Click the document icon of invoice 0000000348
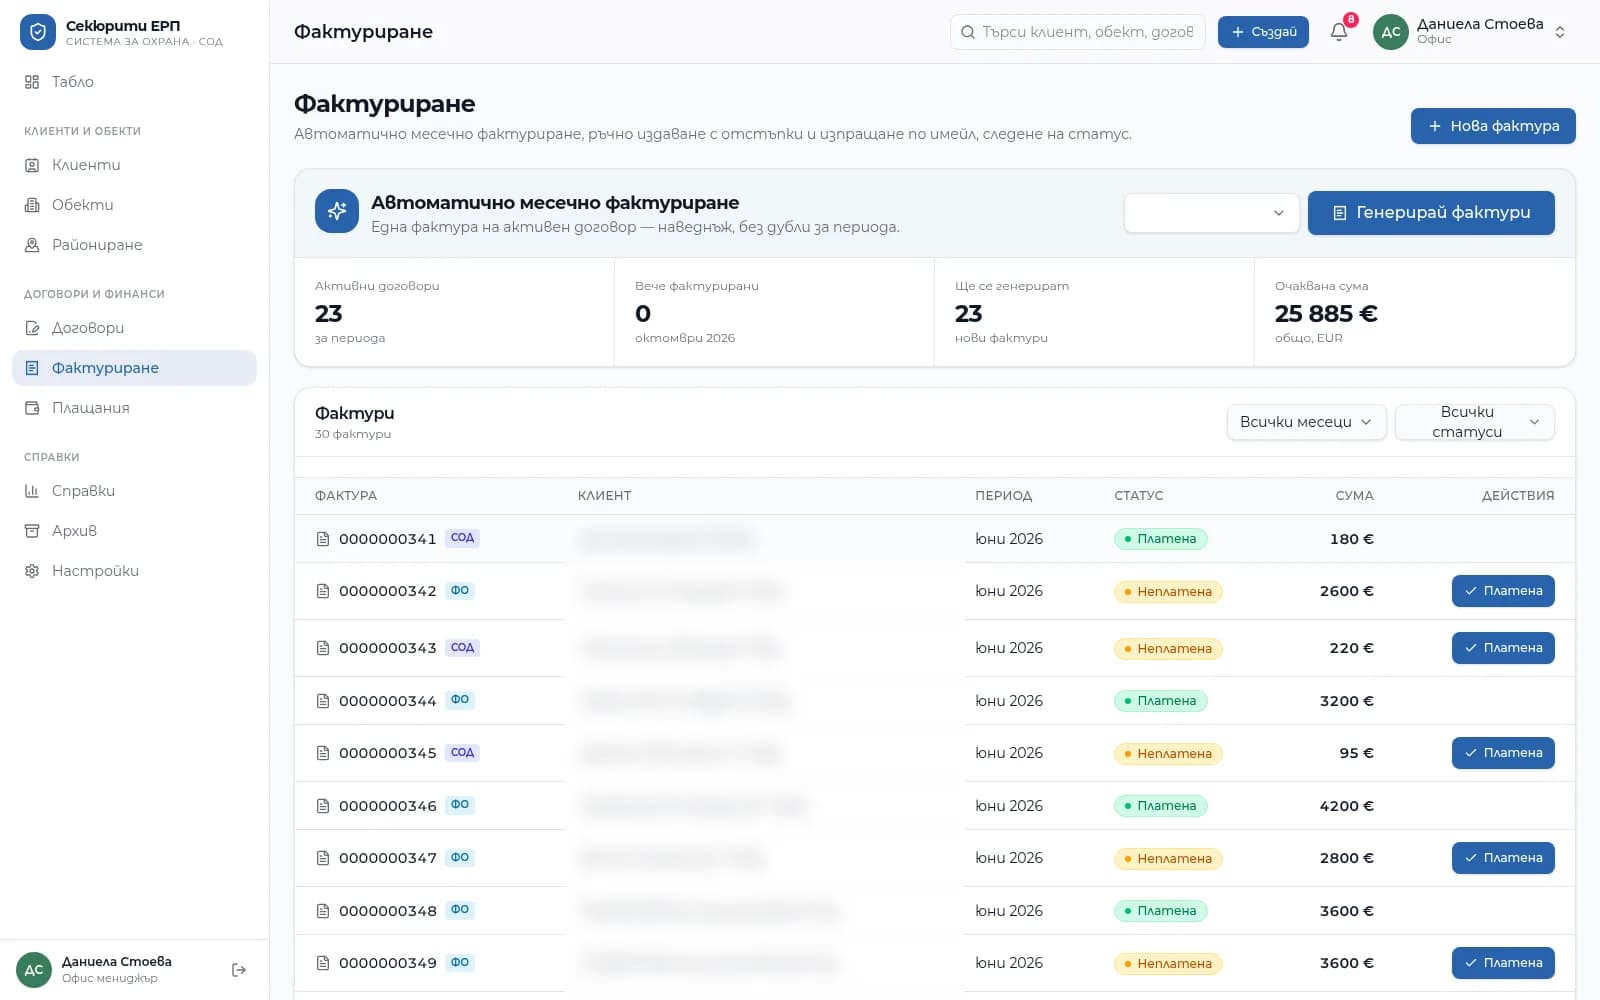 click(x=323, y=911)
